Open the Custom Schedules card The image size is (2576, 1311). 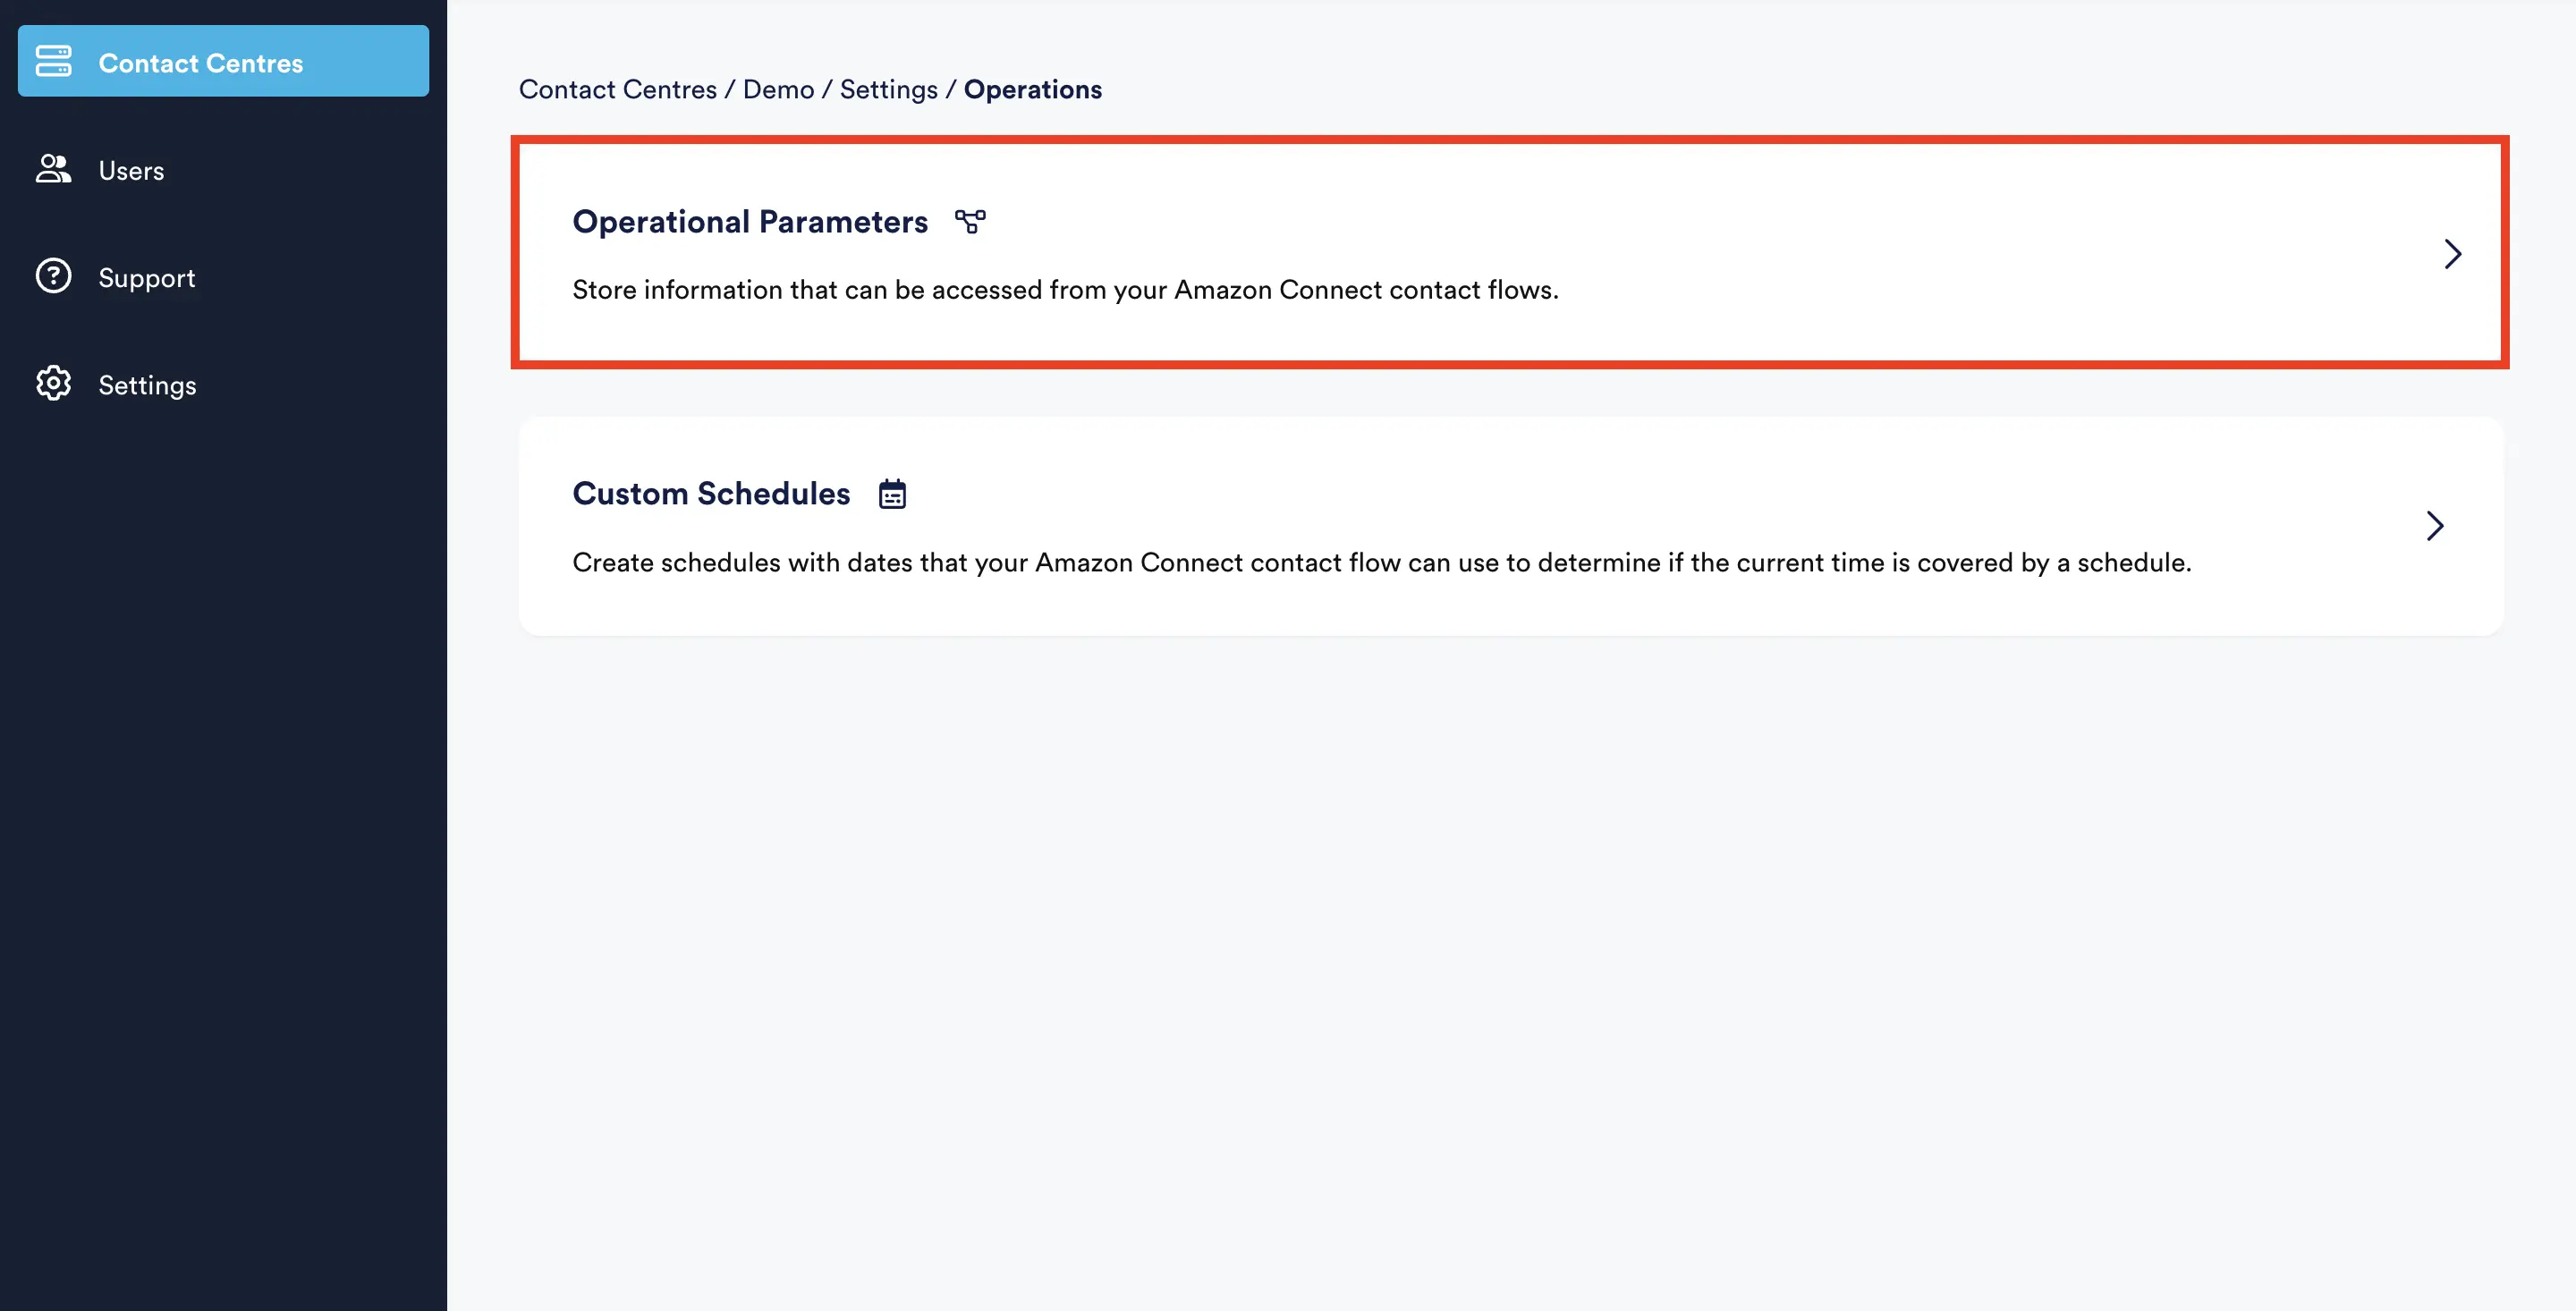pos(1500,525)
